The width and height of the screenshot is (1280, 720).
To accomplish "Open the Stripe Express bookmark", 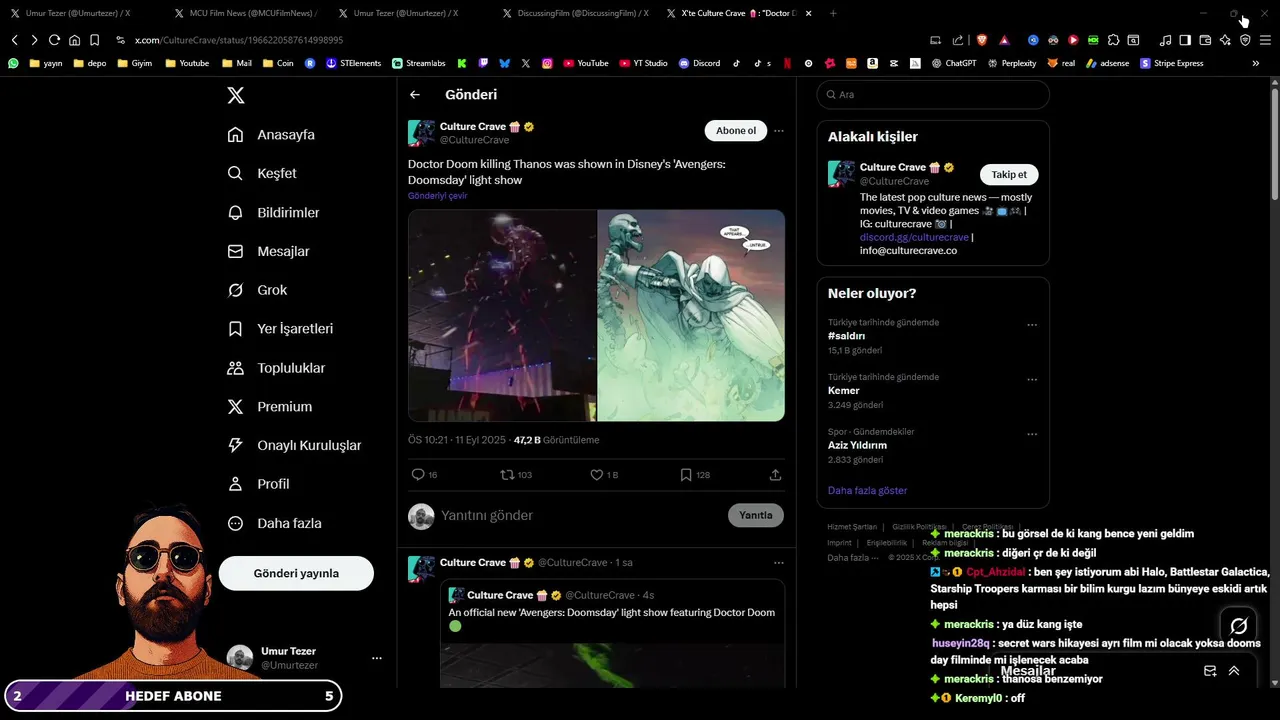I will pyautogui.click(x=1172, y=63).
